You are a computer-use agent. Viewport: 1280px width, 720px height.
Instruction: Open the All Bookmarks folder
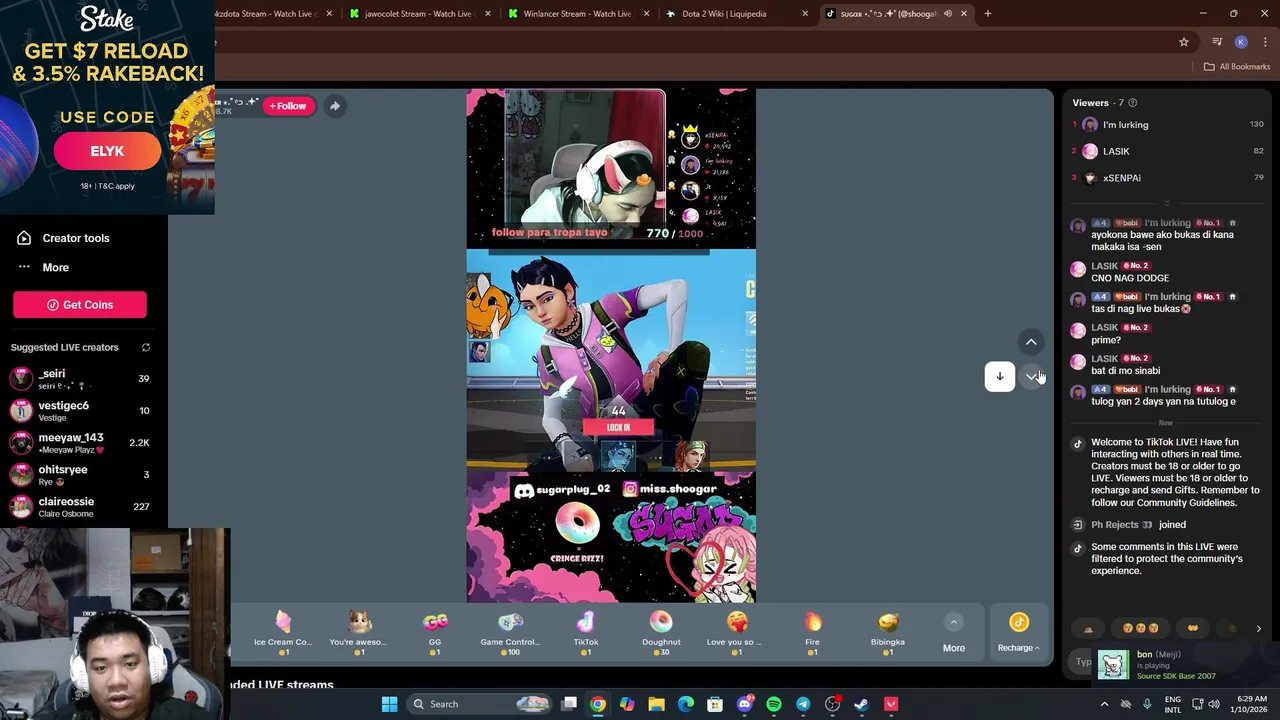coord(1237,67)
